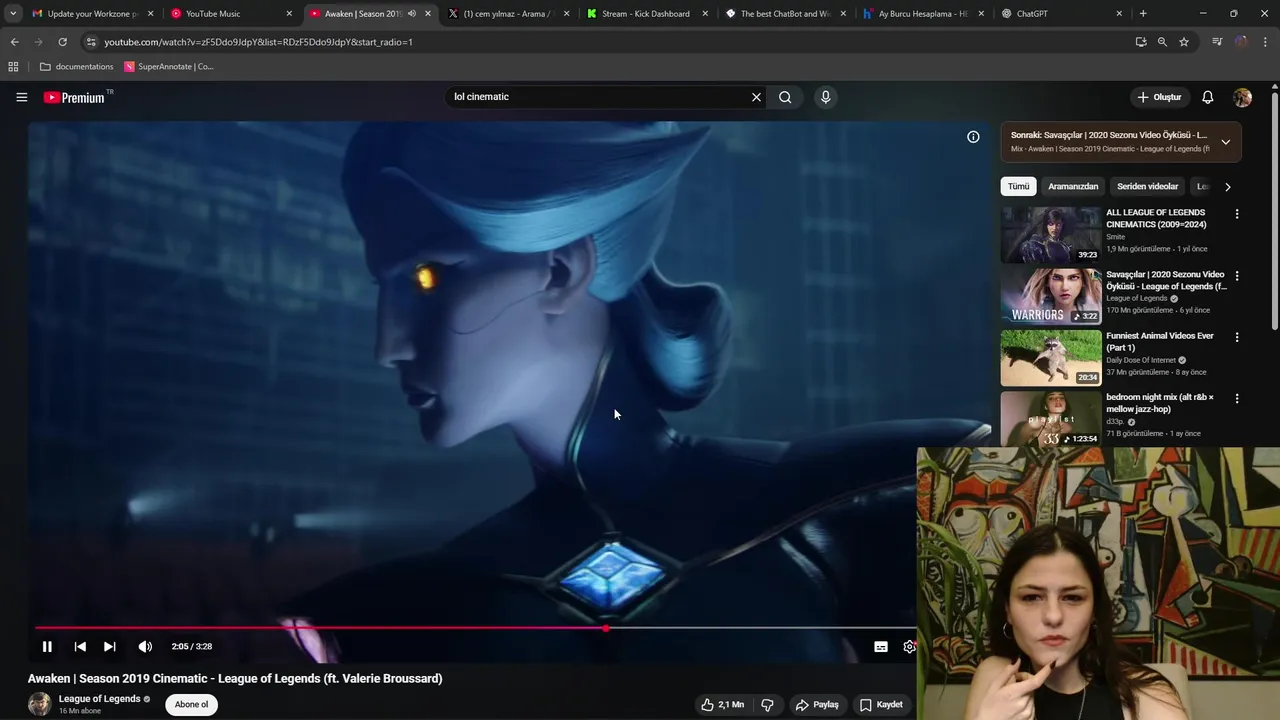Viewport: 1280px width, 720px height.
Task: Bookmark this page with the star
Action: (1184, 42)
